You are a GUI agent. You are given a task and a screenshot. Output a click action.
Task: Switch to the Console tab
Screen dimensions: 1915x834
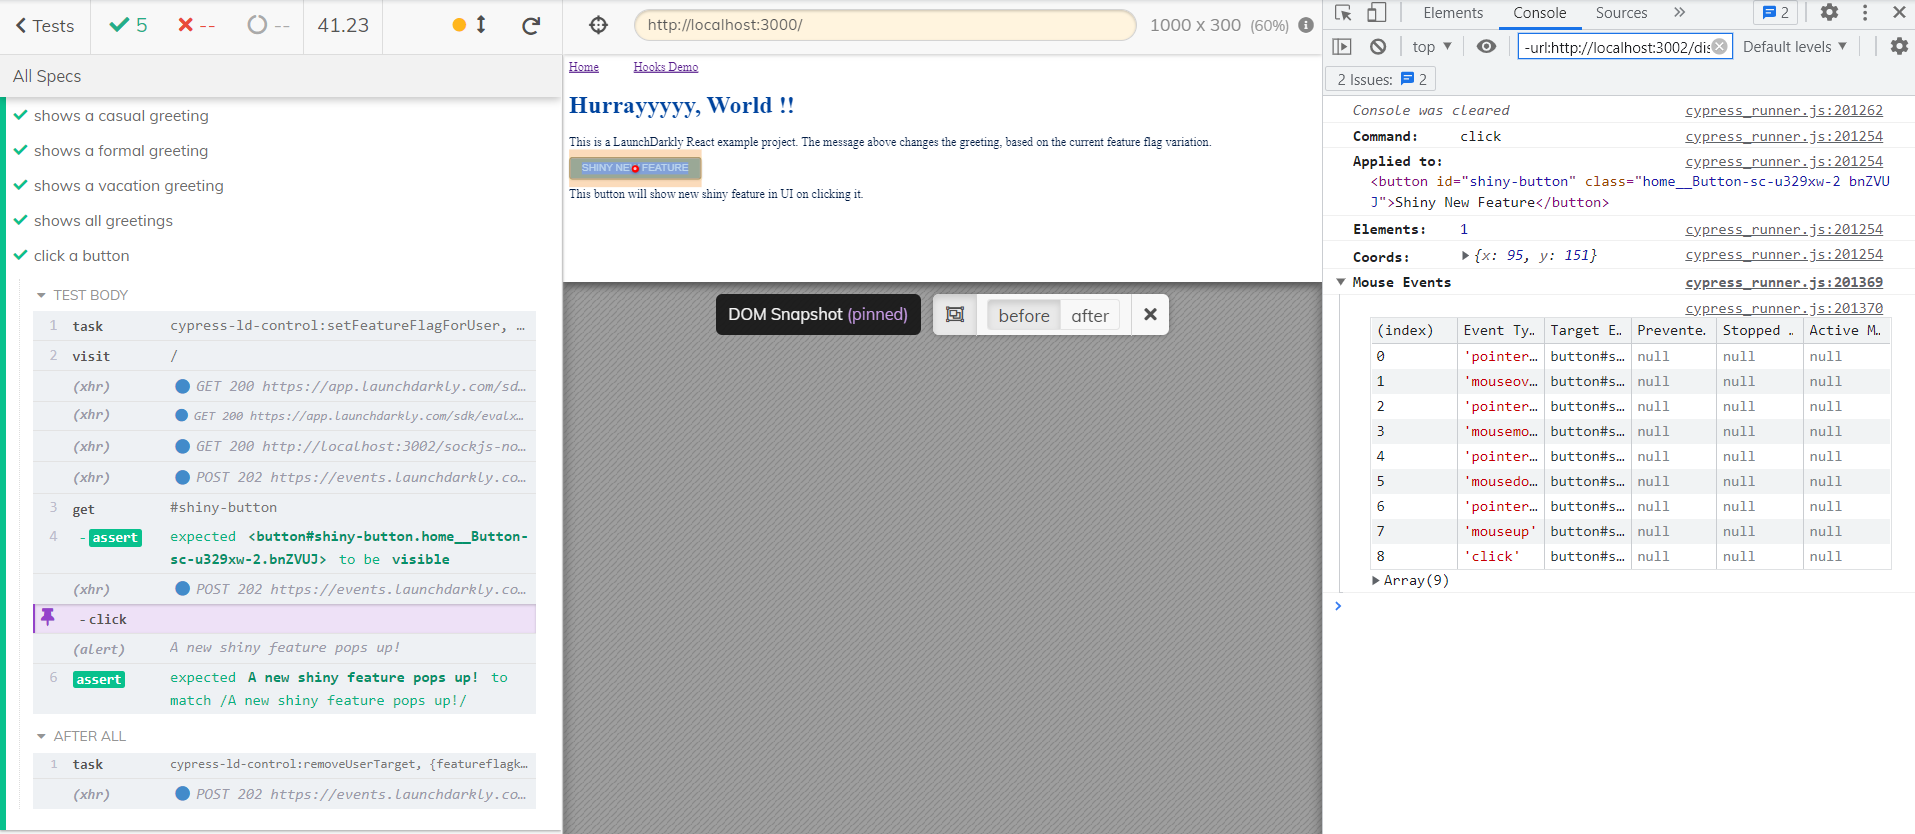(x=1539, y=13)
